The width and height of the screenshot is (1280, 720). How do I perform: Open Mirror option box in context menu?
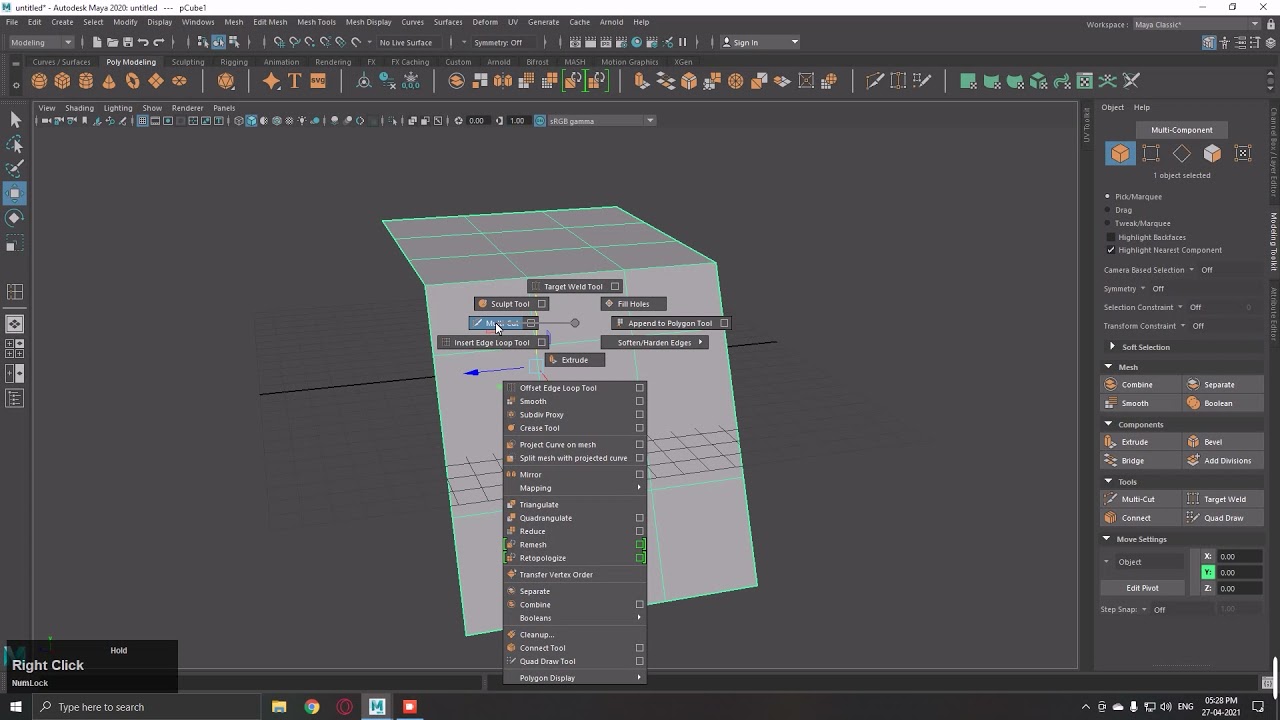(x=640, y=474)
